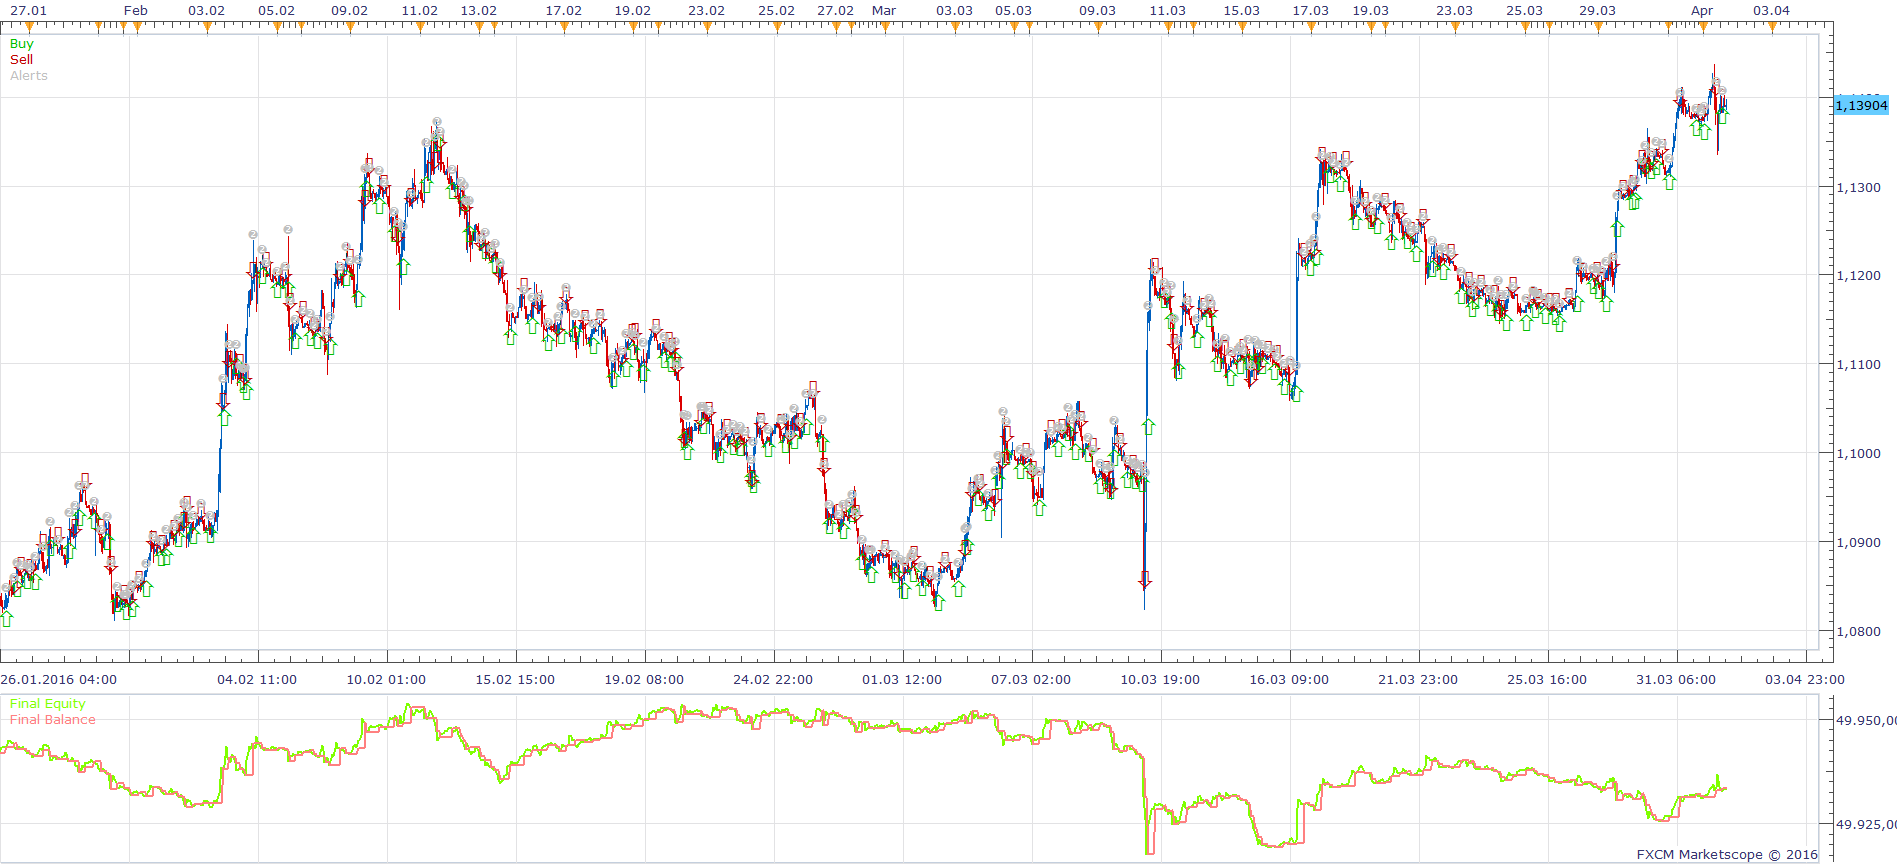Click the orange marker under 17.02
The height and width of the screenshot is (864, 1899).
[x=563, y=27]
